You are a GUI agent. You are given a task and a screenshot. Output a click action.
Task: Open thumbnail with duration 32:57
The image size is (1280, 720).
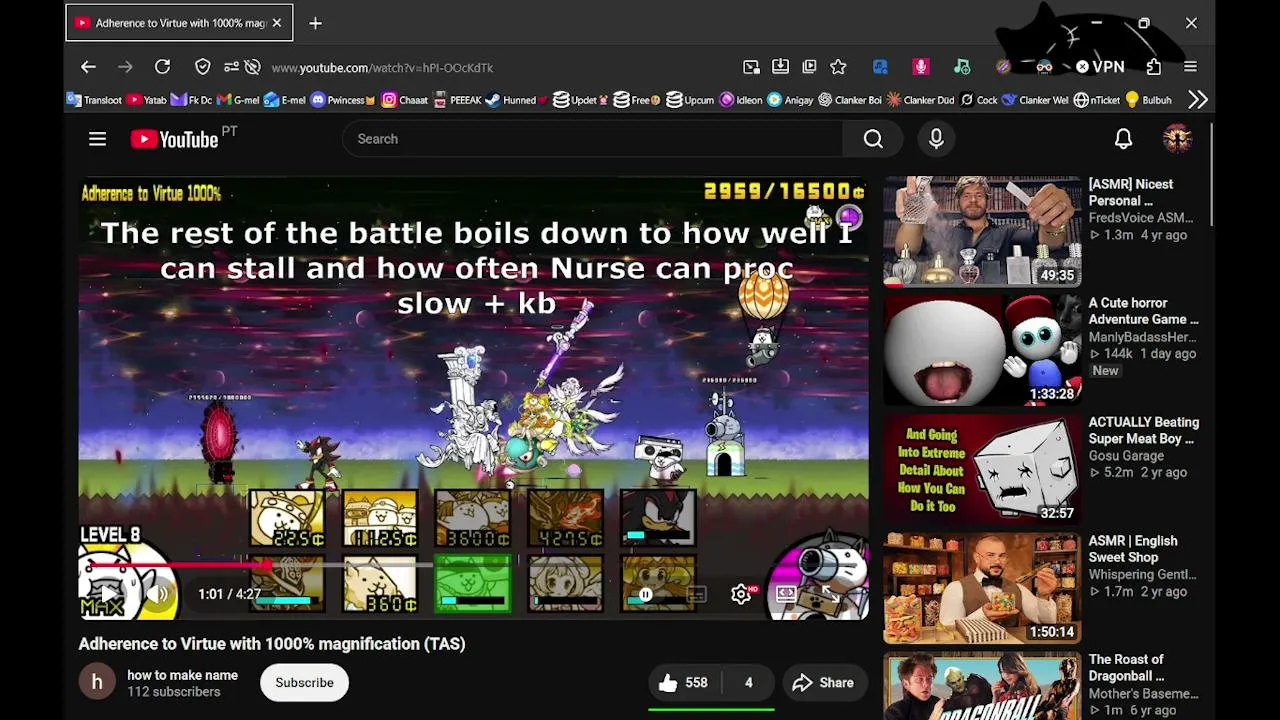coord(982,470)
